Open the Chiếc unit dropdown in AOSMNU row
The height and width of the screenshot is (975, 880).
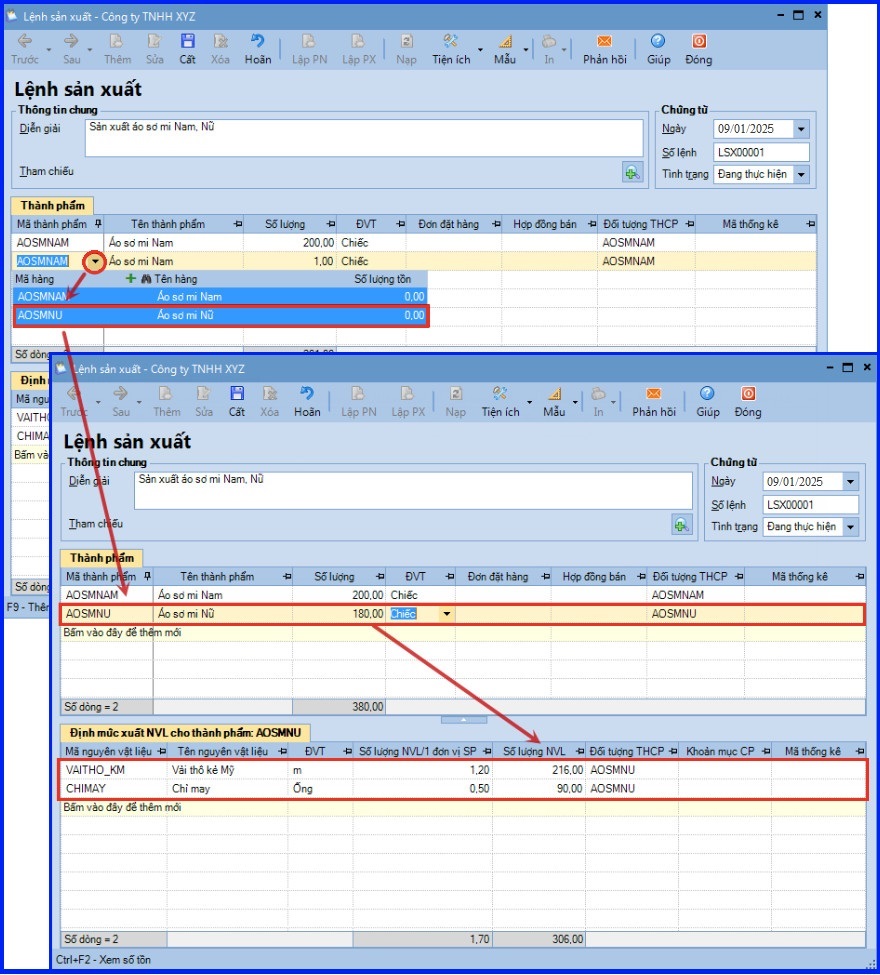tap(446, 614)
